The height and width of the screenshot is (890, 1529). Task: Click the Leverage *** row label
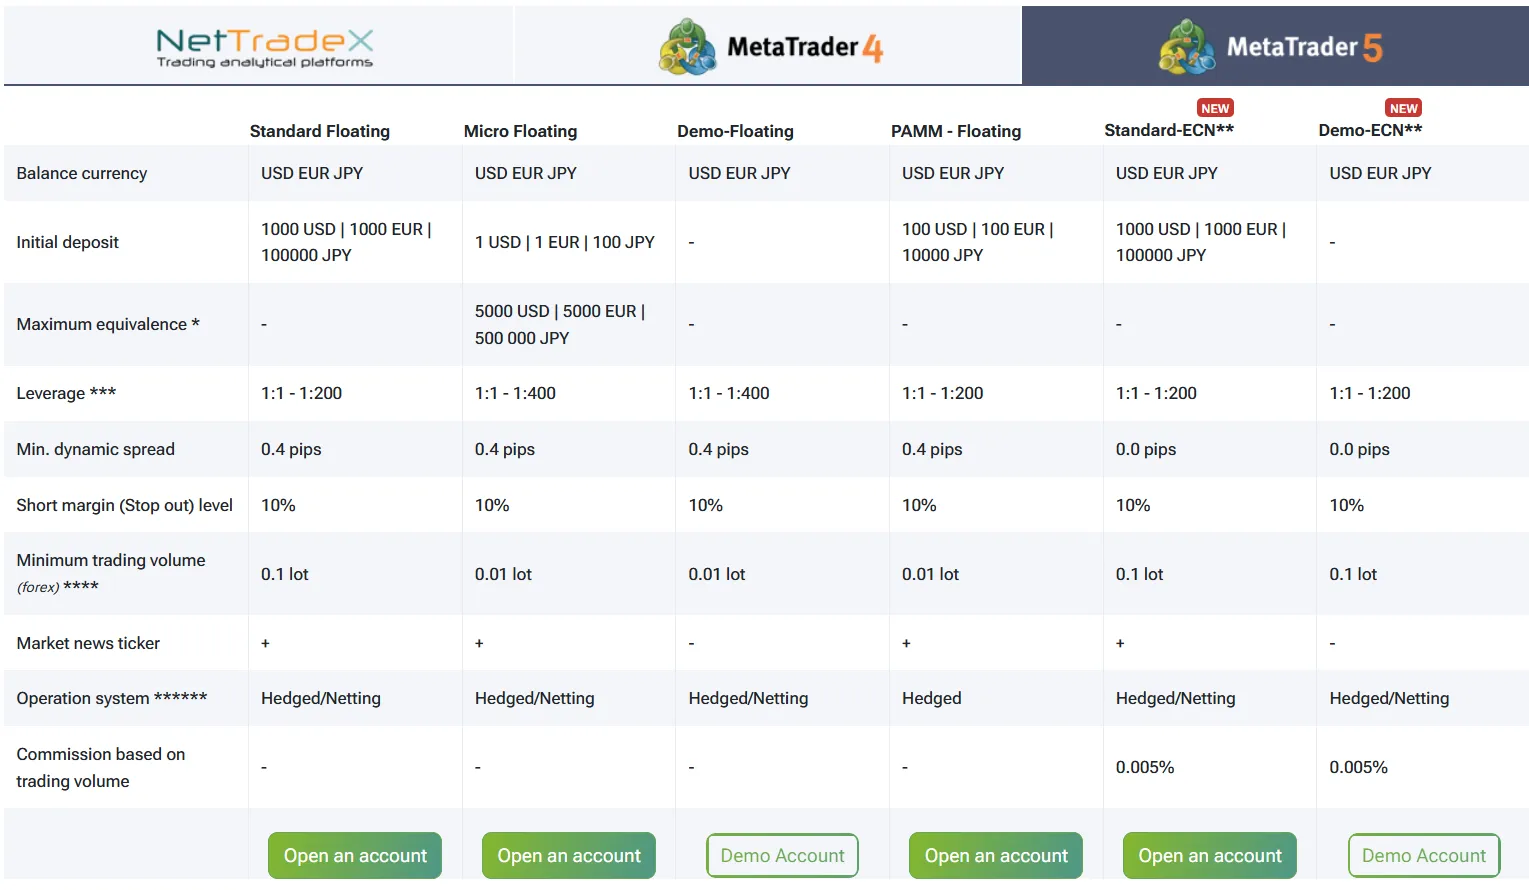(x=66, y=393)
